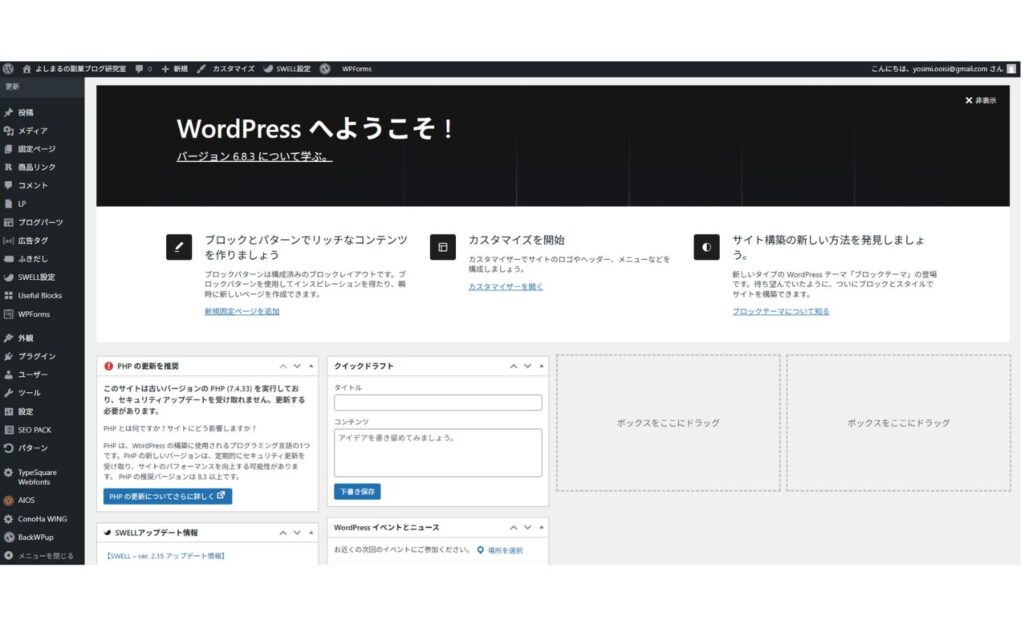Click the user avatar in top right
The width and height of the screenshot is (1024, 628).
point(1012,69)
